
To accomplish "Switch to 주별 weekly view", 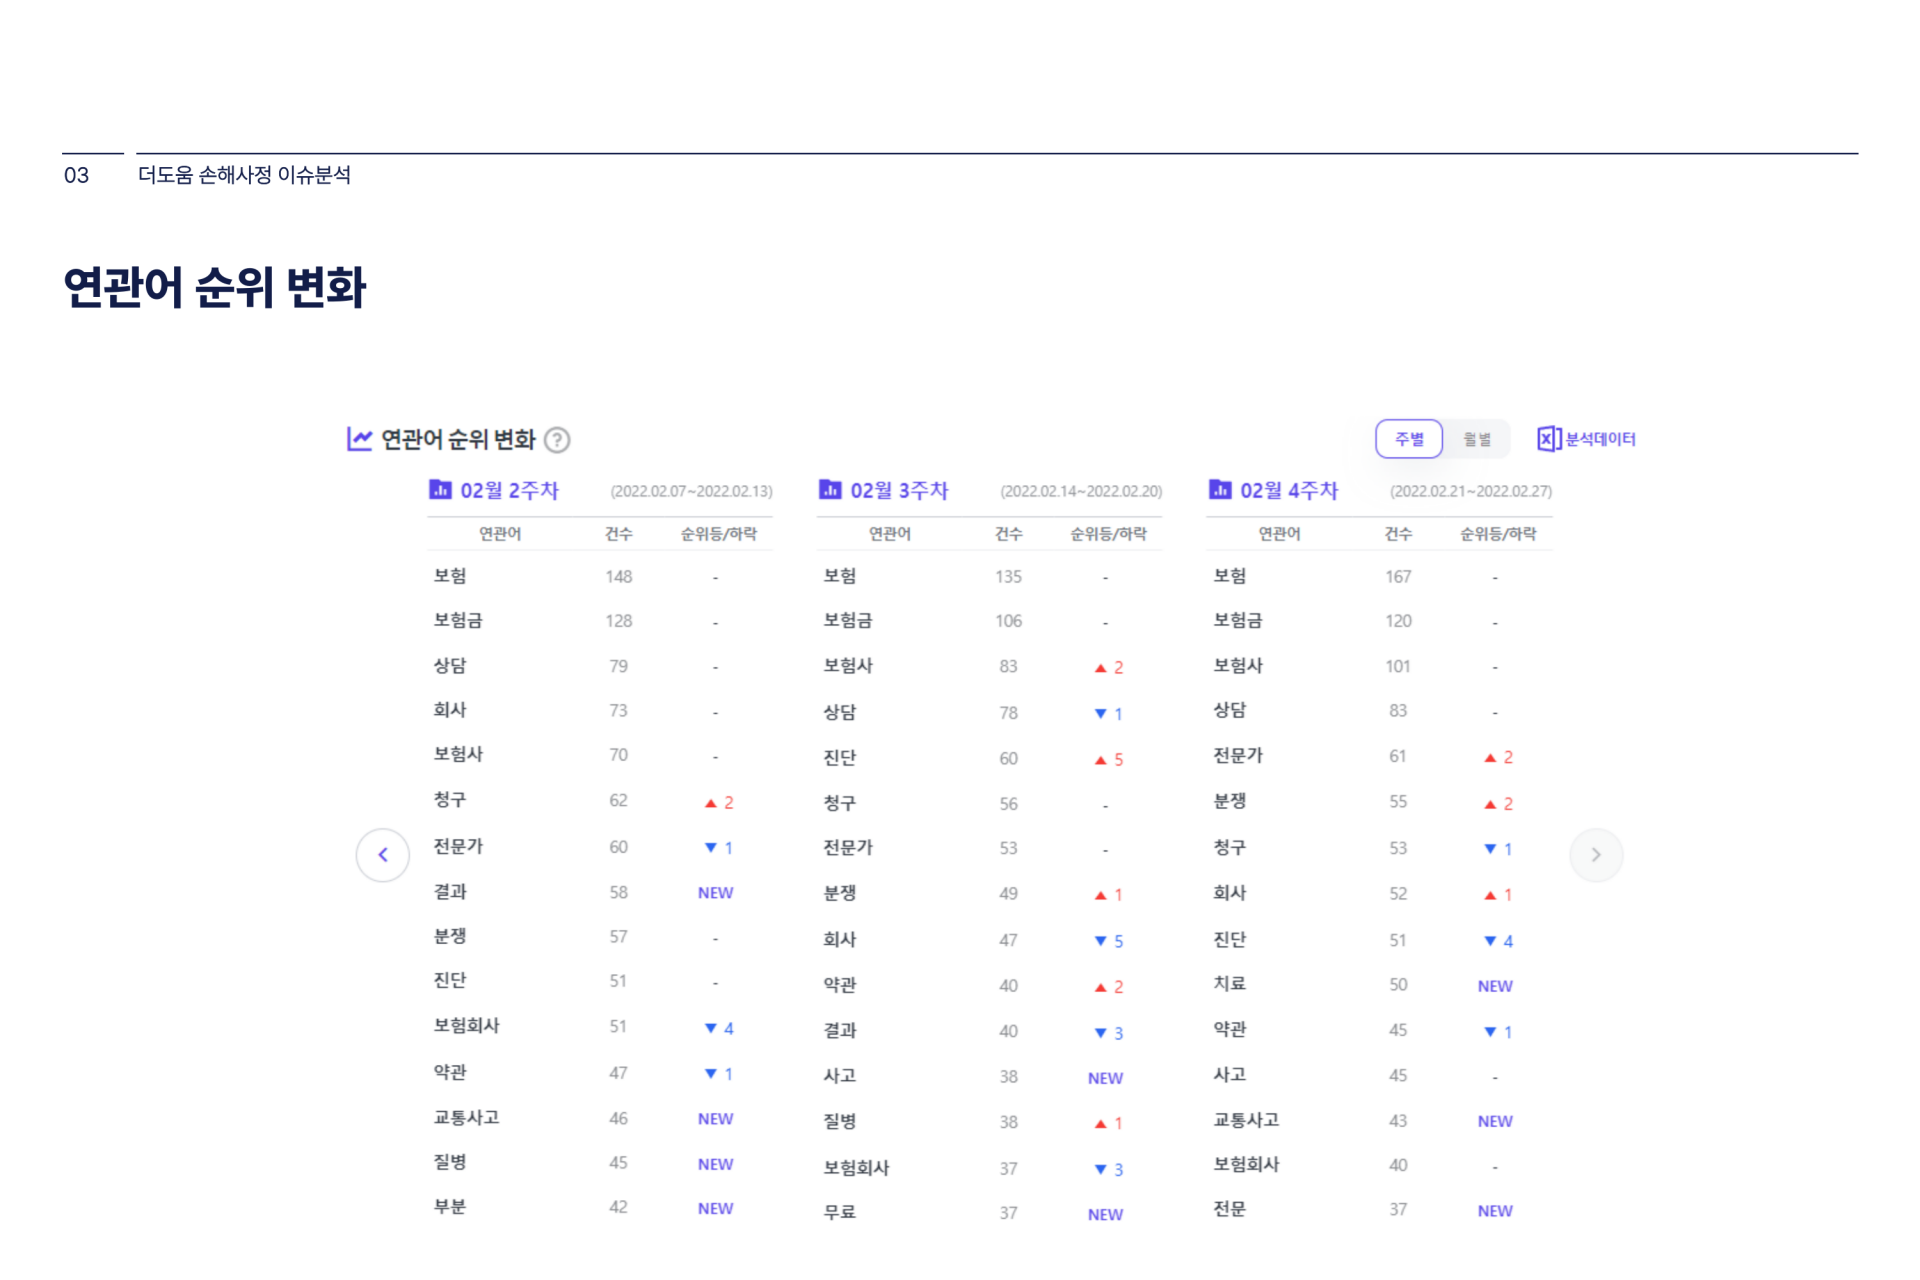I will (1409, 439).
